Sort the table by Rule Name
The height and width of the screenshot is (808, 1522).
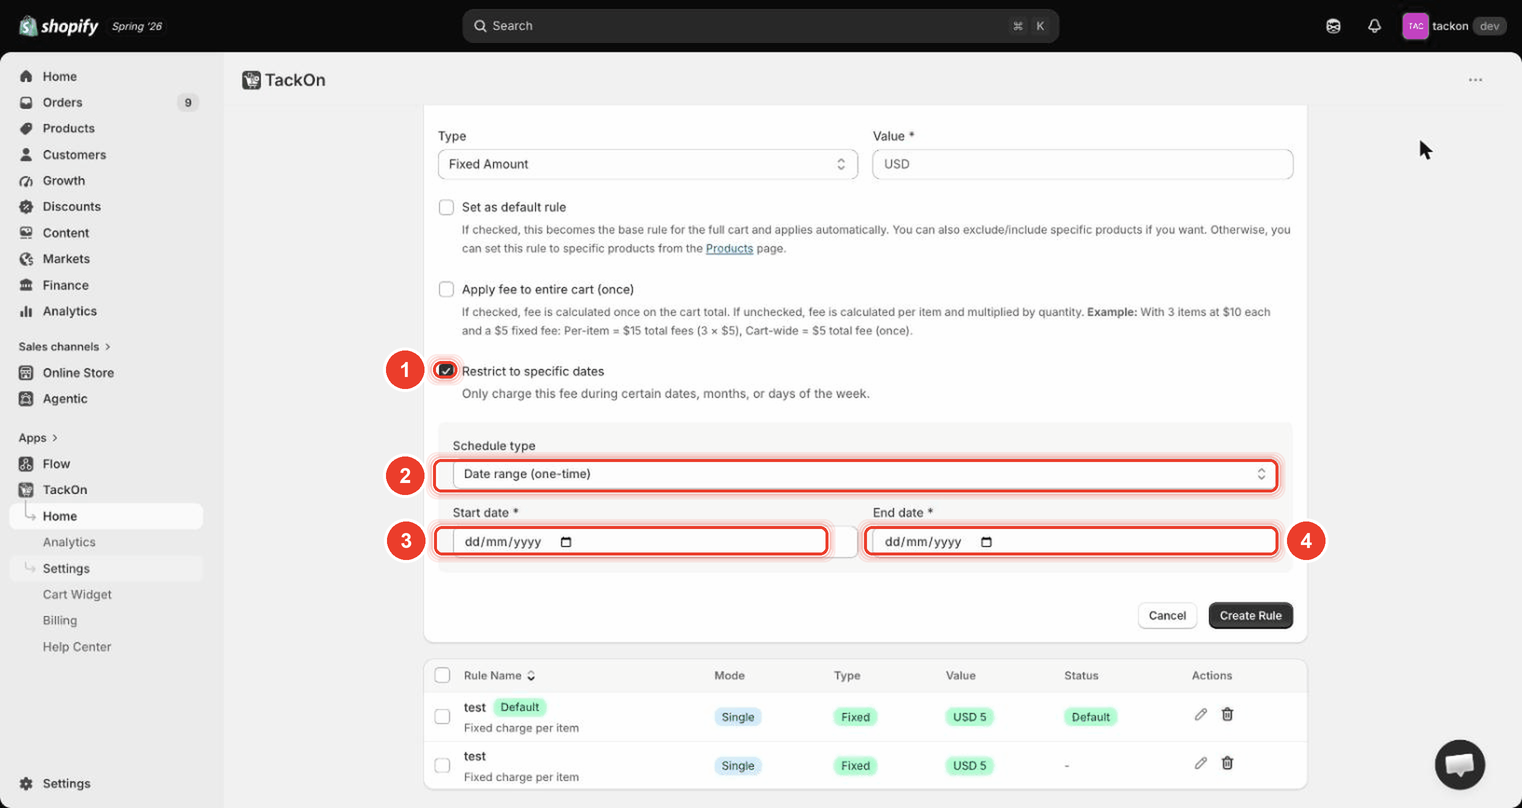(499, 675)
